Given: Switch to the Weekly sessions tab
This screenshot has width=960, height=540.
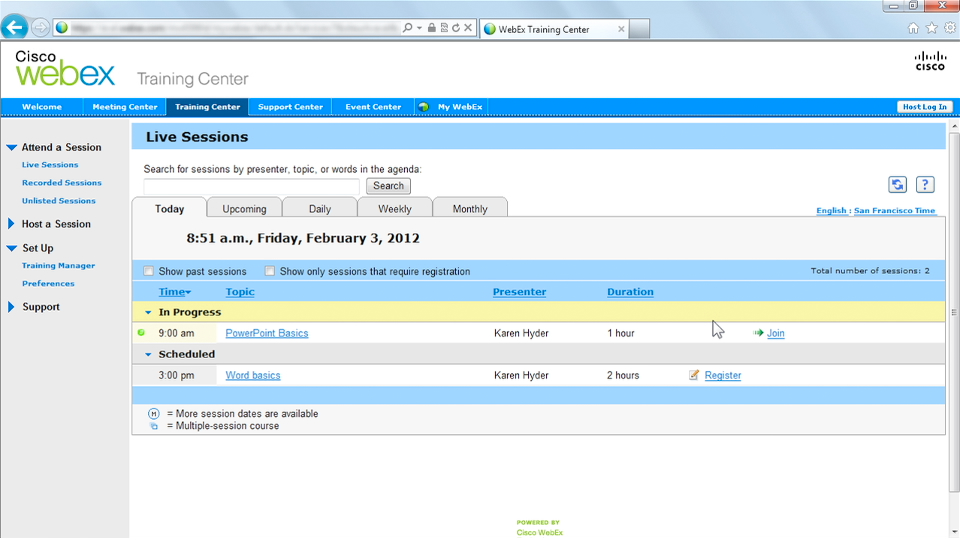Looking at the screenshot, I should point(395,209).
